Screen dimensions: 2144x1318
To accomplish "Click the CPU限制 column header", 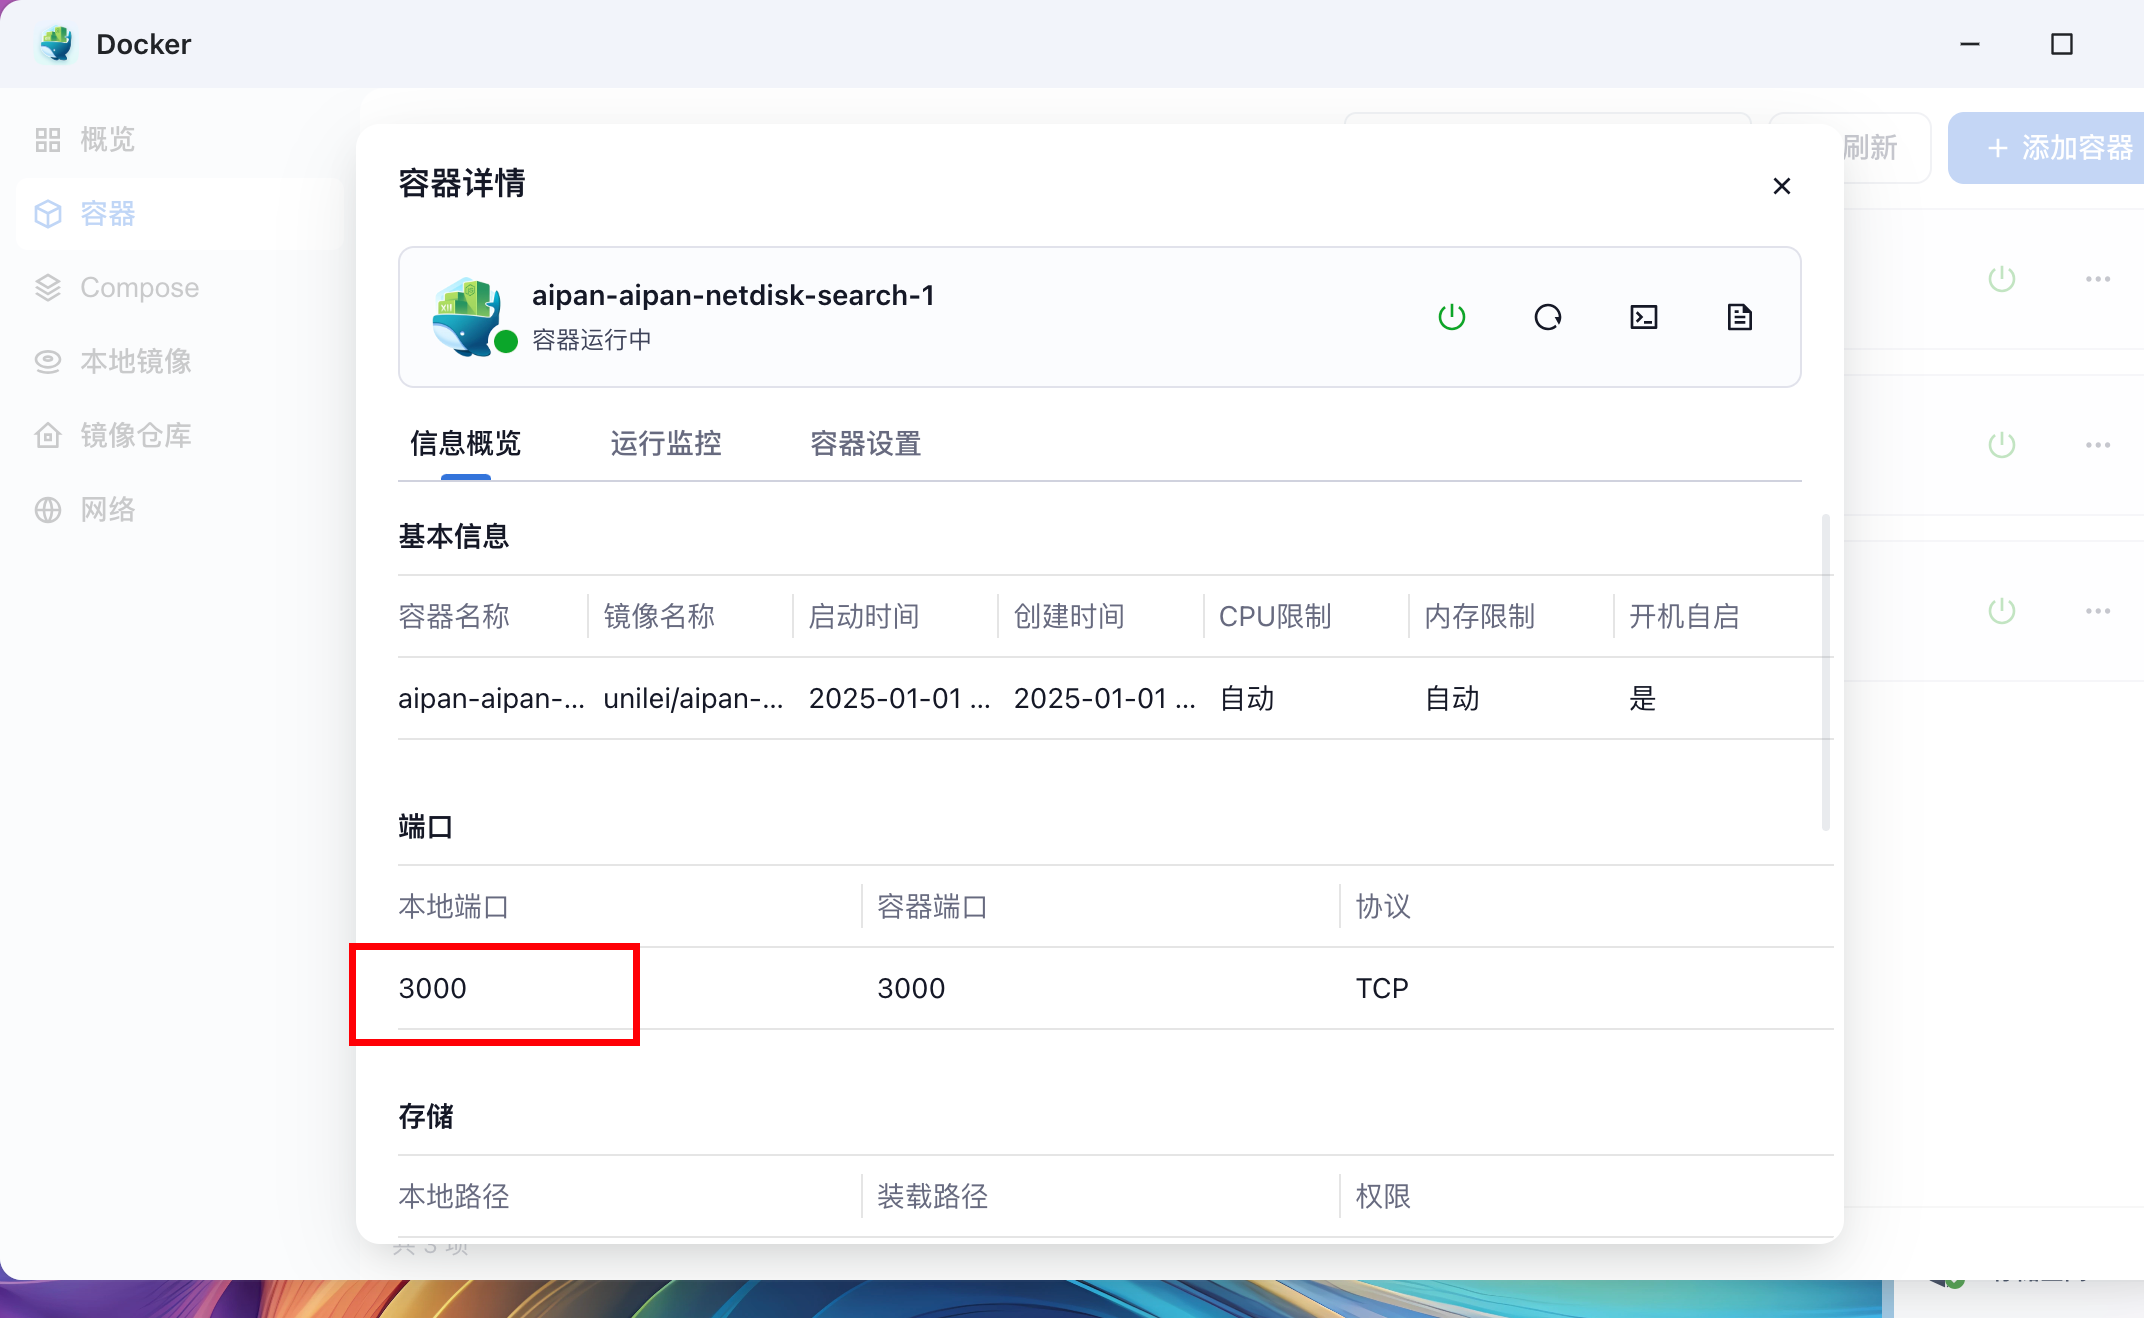I will [x=1275, y=616].
